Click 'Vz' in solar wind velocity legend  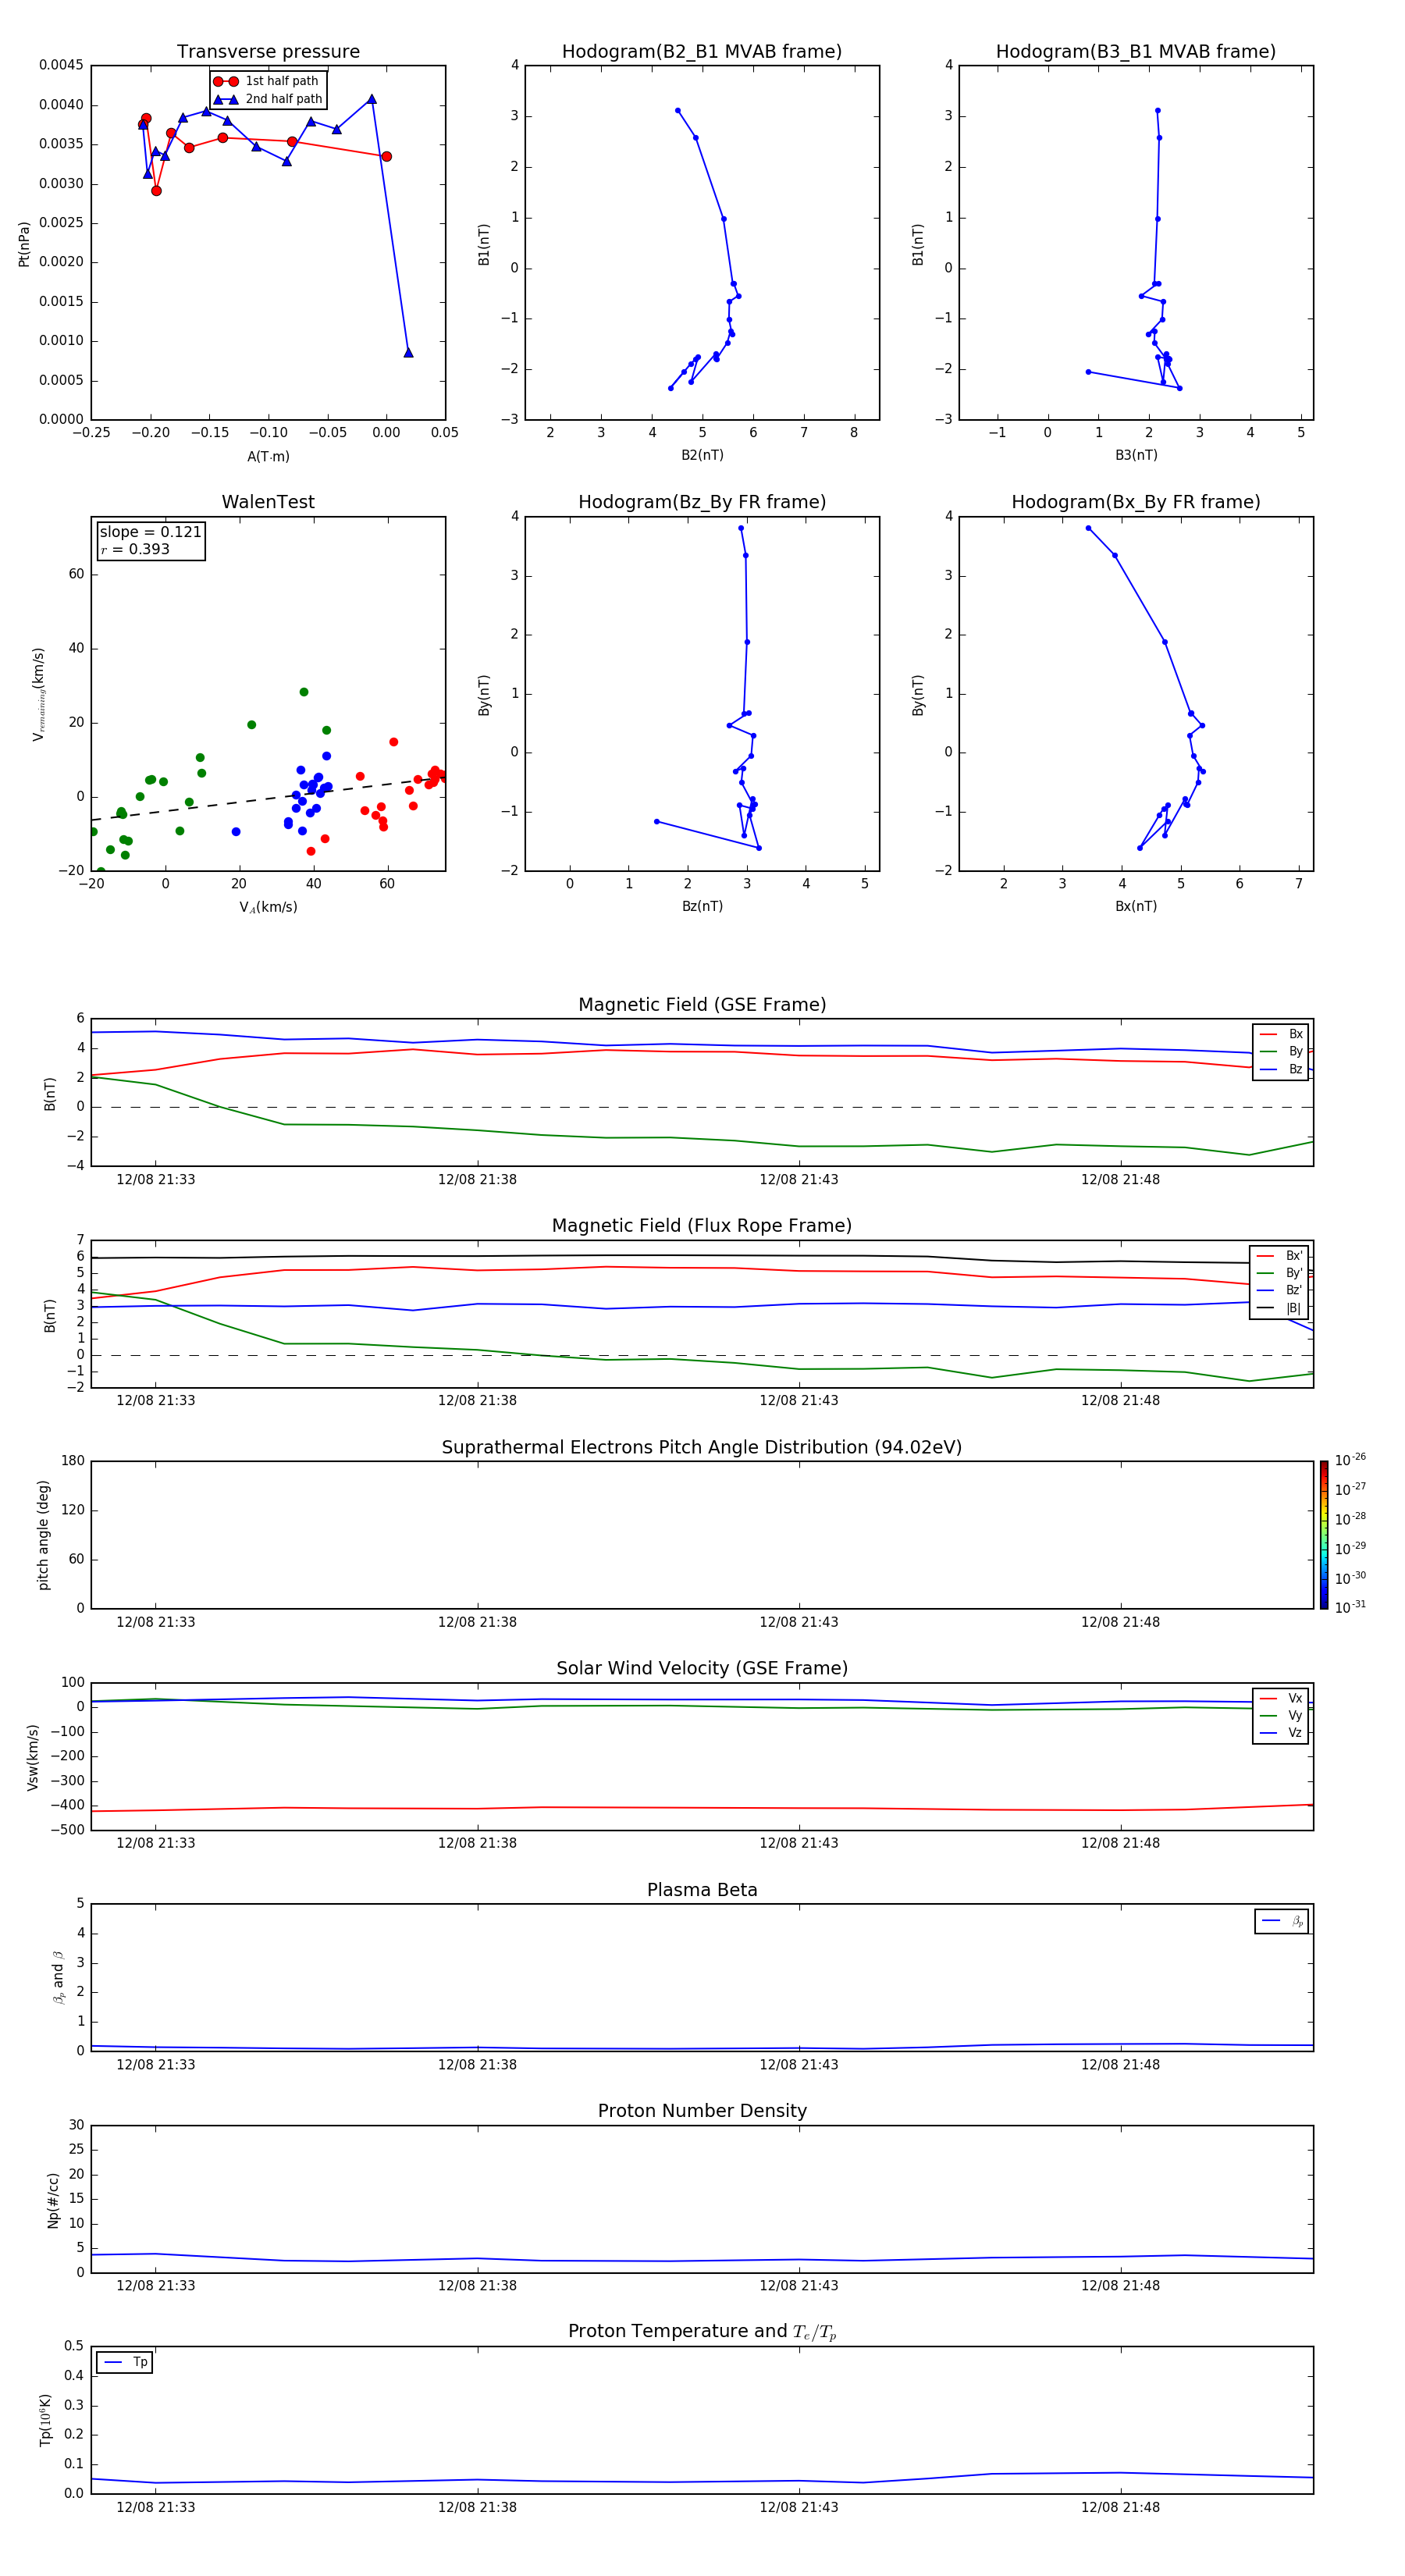click(1281, 1732)
